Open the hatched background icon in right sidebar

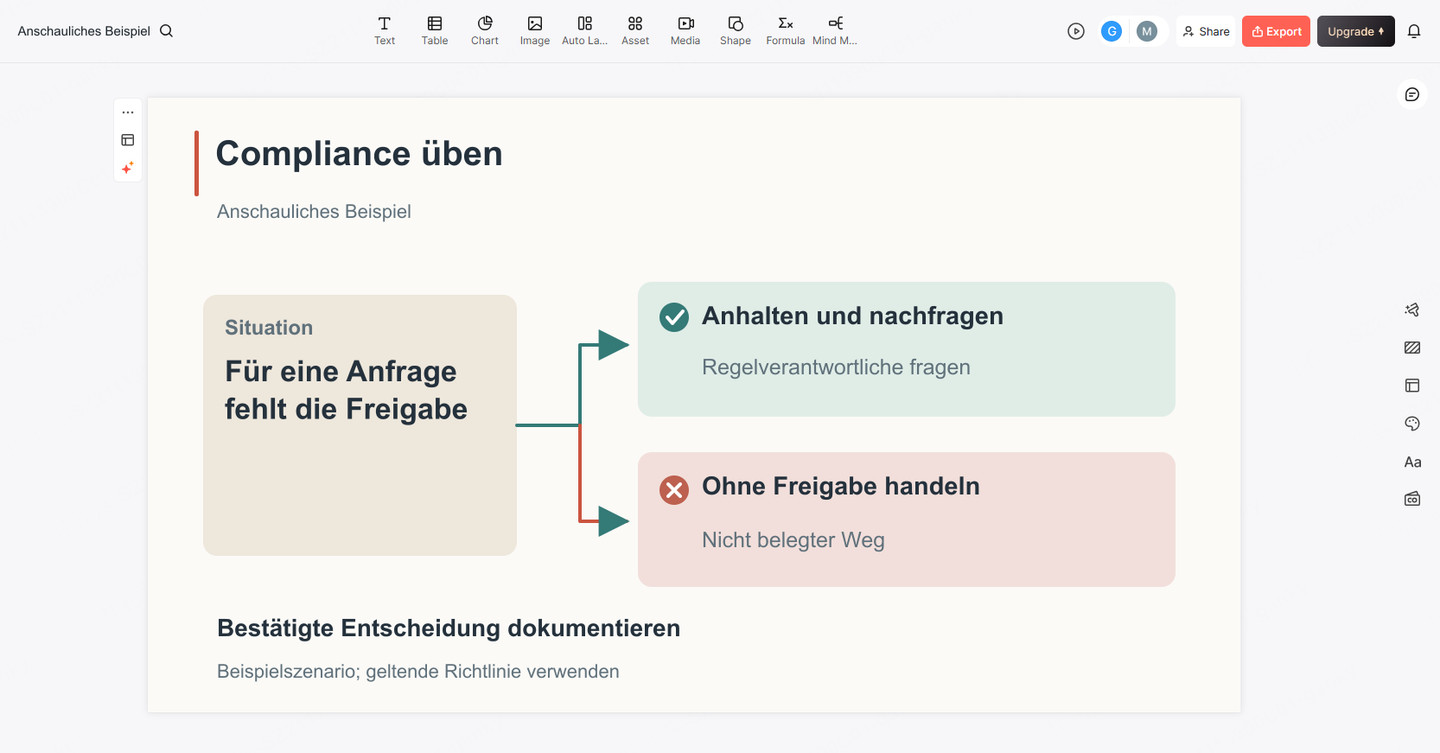point(1412,348)
